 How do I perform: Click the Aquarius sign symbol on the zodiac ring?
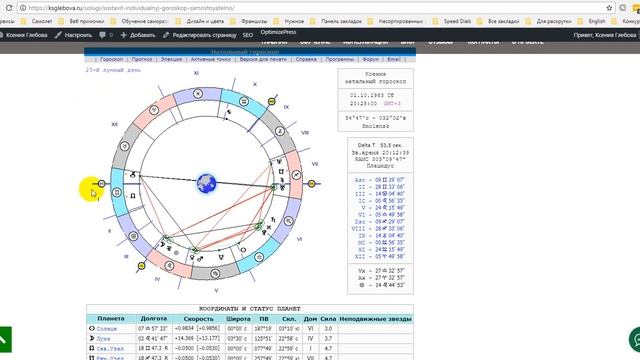(244, 101)
